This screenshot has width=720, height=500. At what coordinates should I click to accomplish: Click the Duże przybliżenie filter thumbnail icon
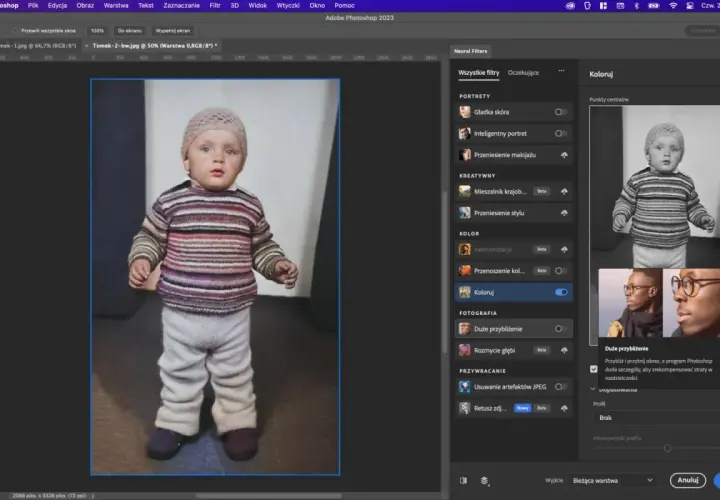[465, 329]
